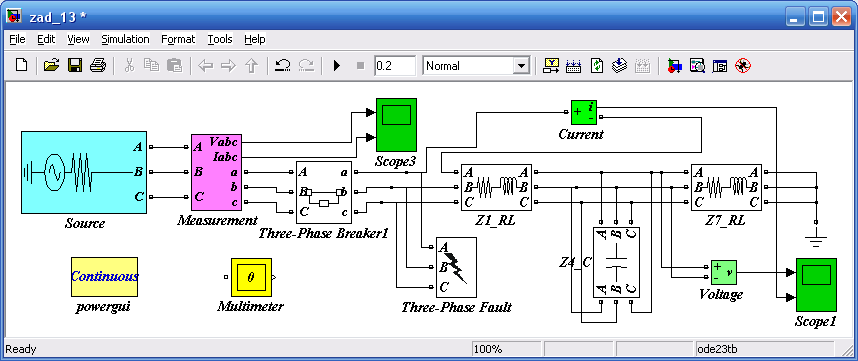Select the pink Measurement block

[x=216, y=172]
